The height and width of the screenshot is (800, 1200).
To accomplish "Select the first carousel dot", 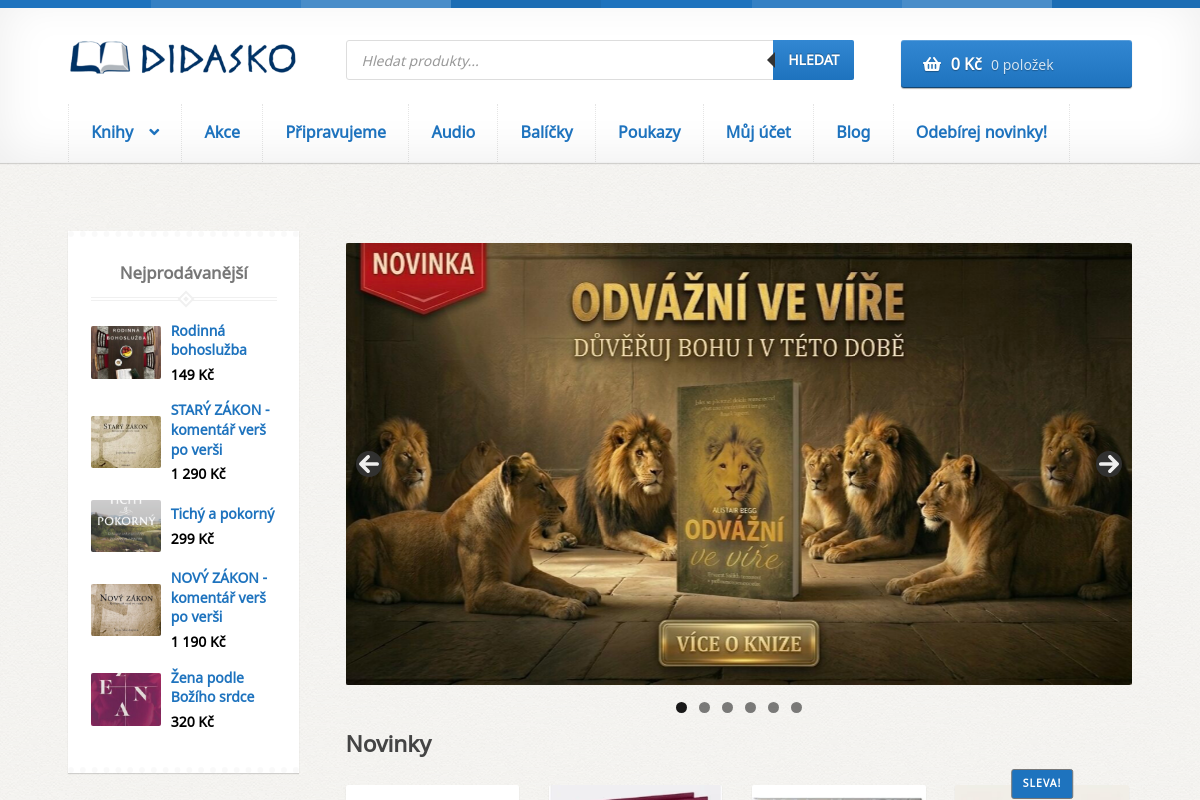I will (681, 707).
